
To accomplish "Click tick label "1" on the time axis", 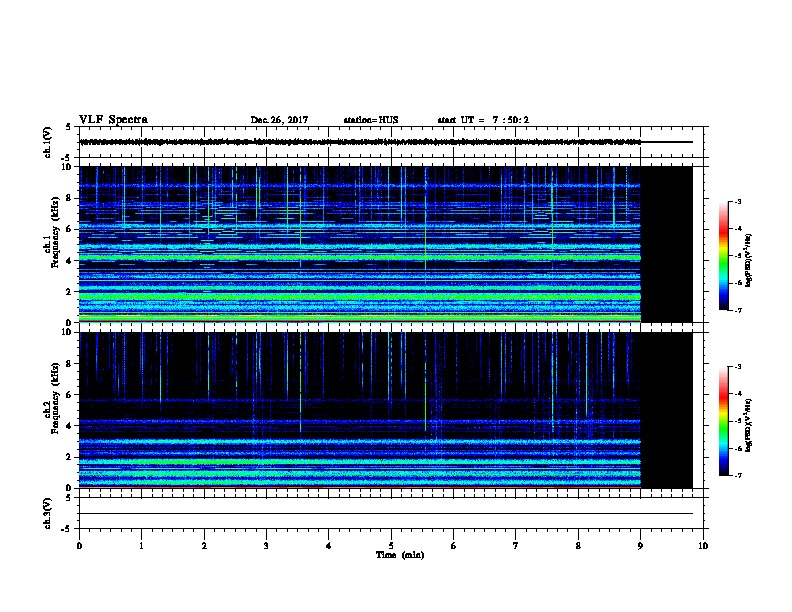I will (x=141, y=546).
